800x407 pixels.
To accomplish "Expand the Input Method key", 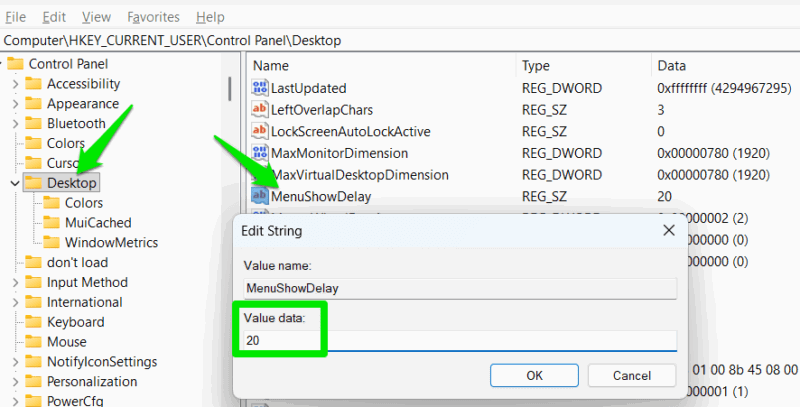I will pyautogui.click(x=15, y=282).
